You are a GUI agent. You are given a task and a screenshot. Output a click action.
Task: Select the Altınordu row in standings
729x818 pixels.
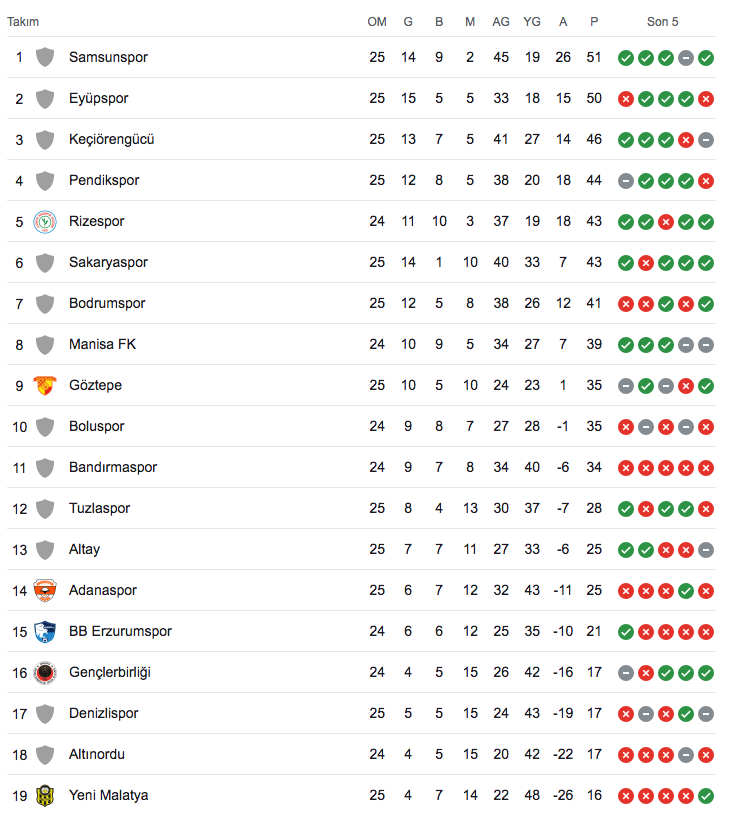click(361, 754)
